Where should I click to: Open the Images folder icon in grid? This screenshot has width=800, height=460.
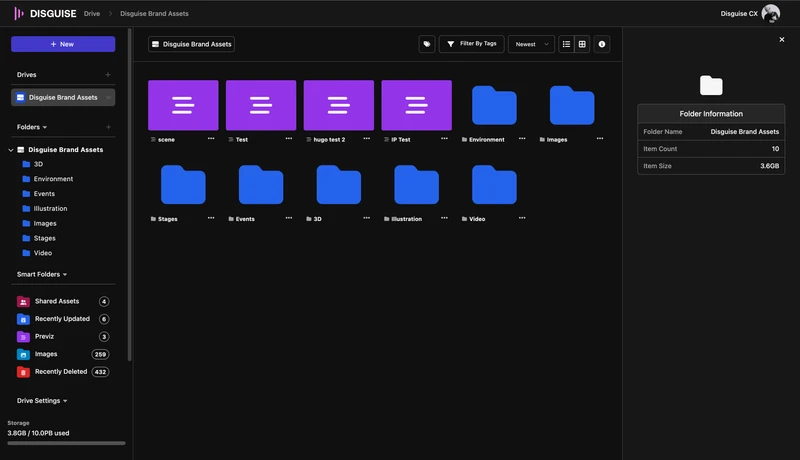572,105
